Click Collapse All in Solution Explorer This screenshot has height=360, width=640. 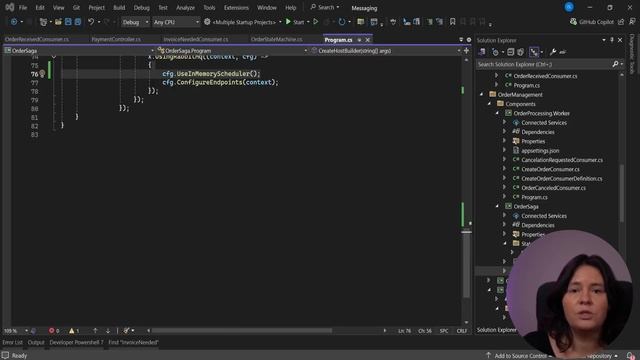click(x=511, y=52)
